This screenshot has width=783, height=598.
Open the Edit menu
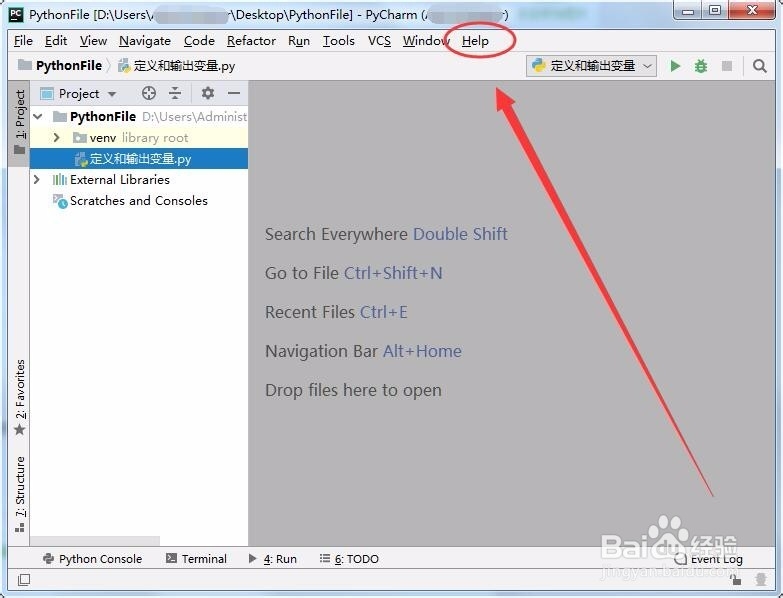(x=56, y=41)
